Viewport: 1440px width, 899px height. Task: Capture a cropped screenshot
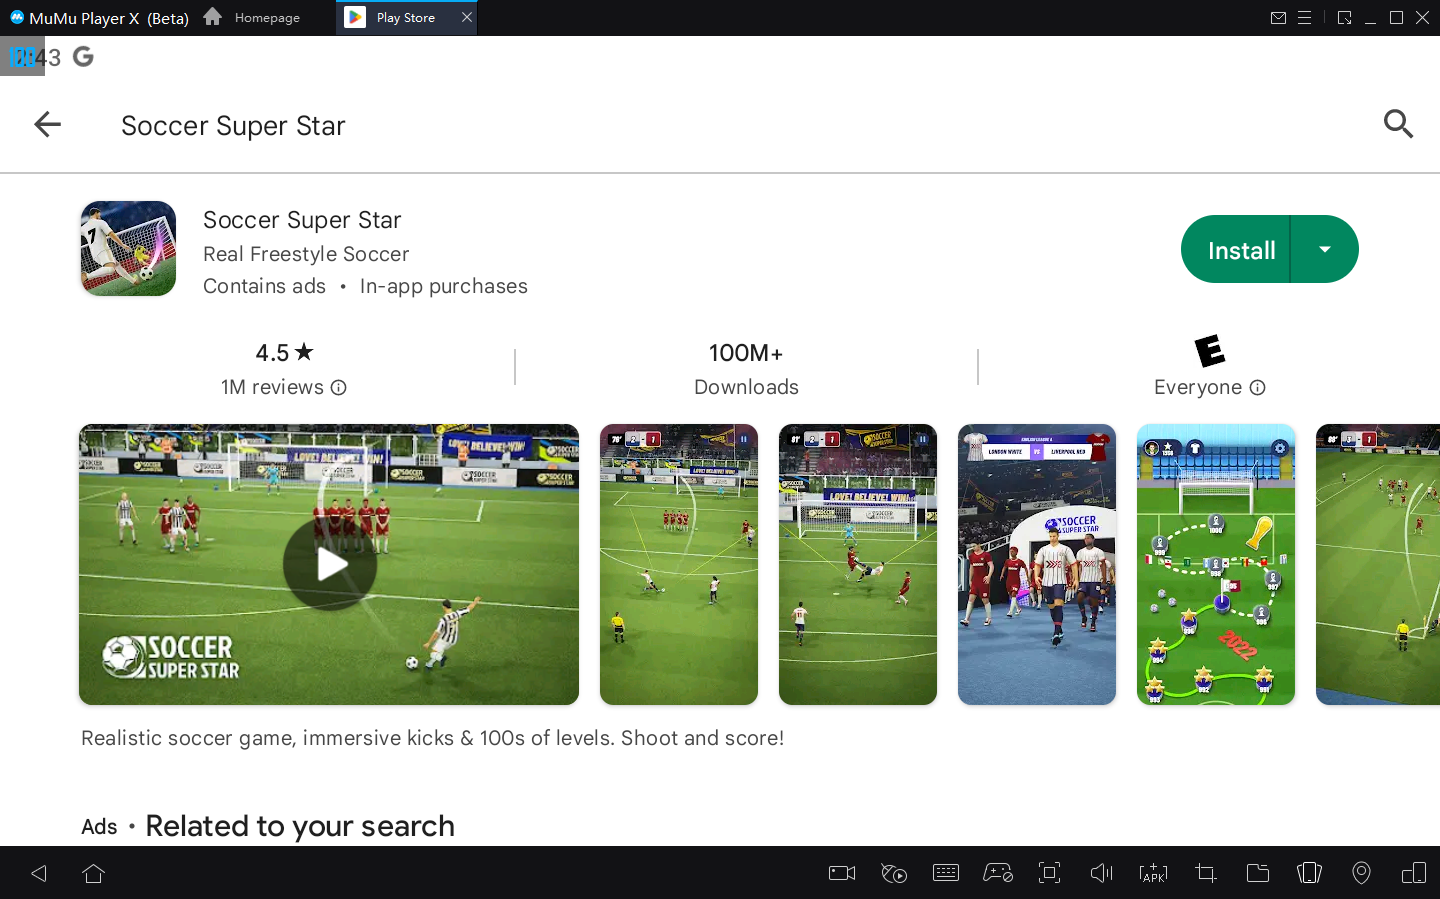[1205, 872]
